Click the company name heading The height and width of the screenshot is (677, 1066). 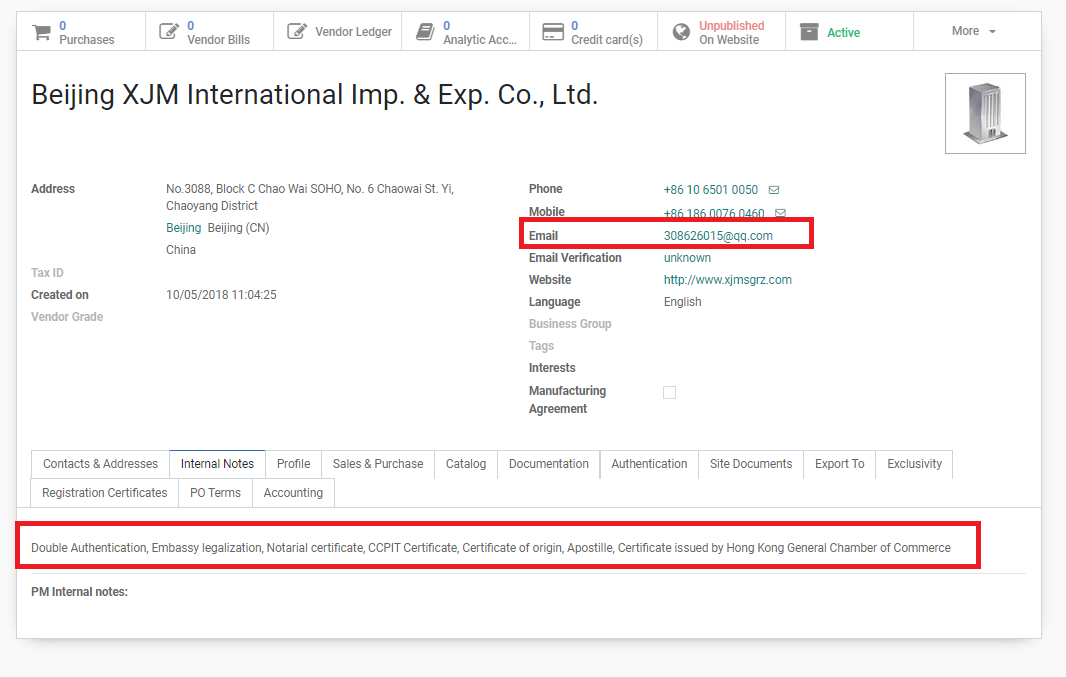pyautogui.click(x=315, y=94)
